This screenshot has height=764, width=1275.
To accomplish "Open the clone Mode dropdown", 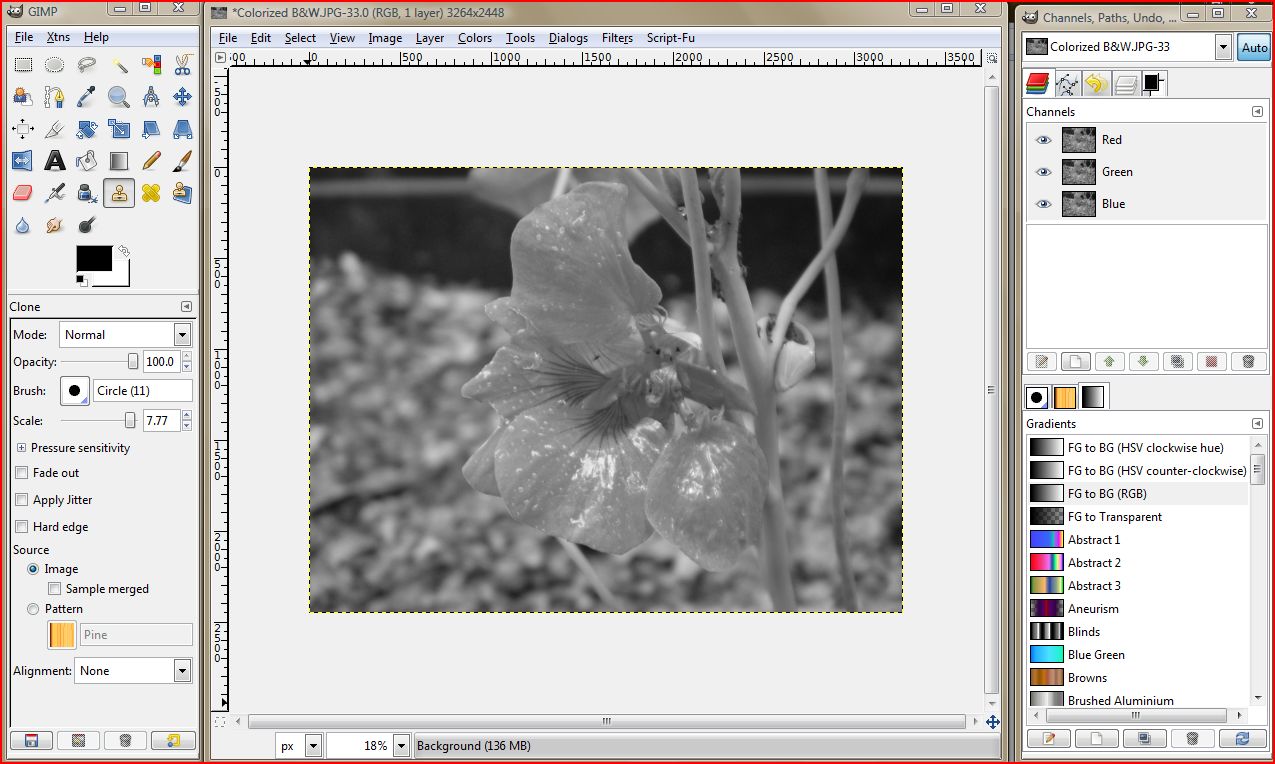I will (180, 334).
